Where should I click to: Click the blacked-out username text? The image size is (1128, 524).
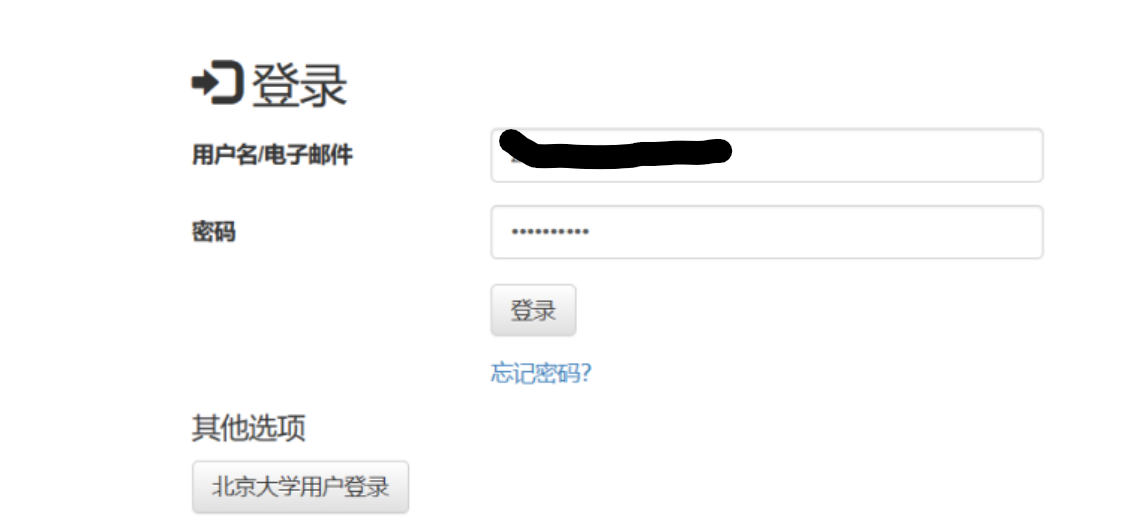pos(615,149)
